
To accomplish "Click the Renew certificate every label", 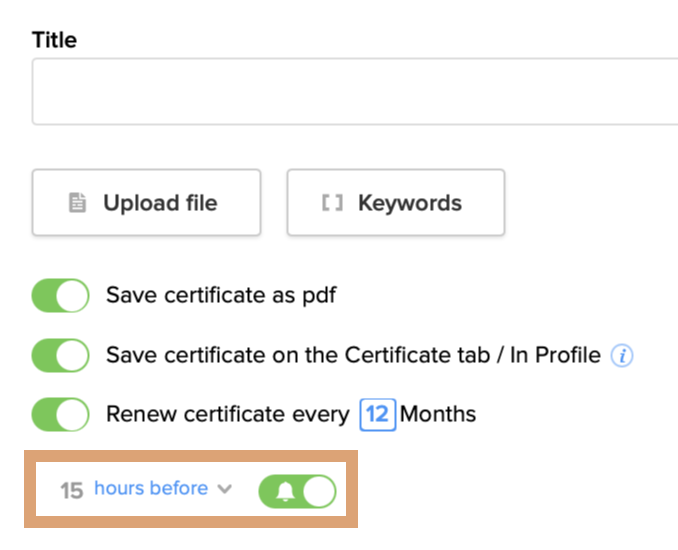I will pyautogui.click(x=228, y=414).
